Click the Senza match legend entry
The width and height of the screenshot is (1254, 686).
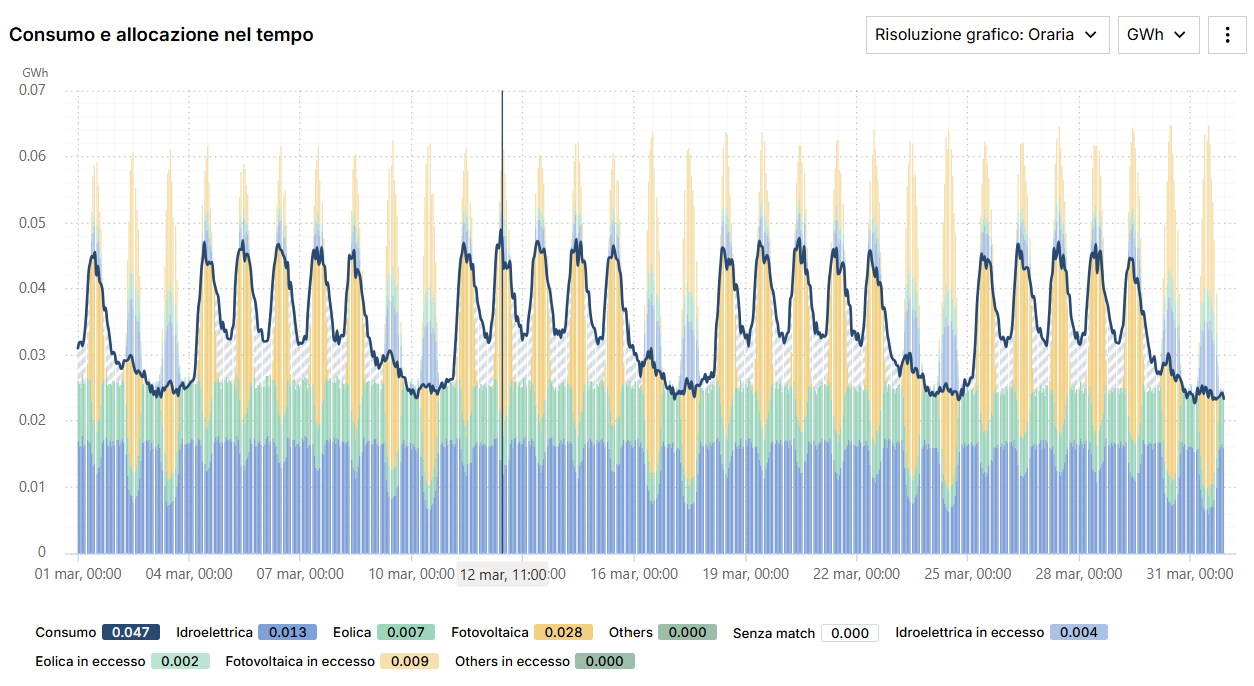click(806, 633)
